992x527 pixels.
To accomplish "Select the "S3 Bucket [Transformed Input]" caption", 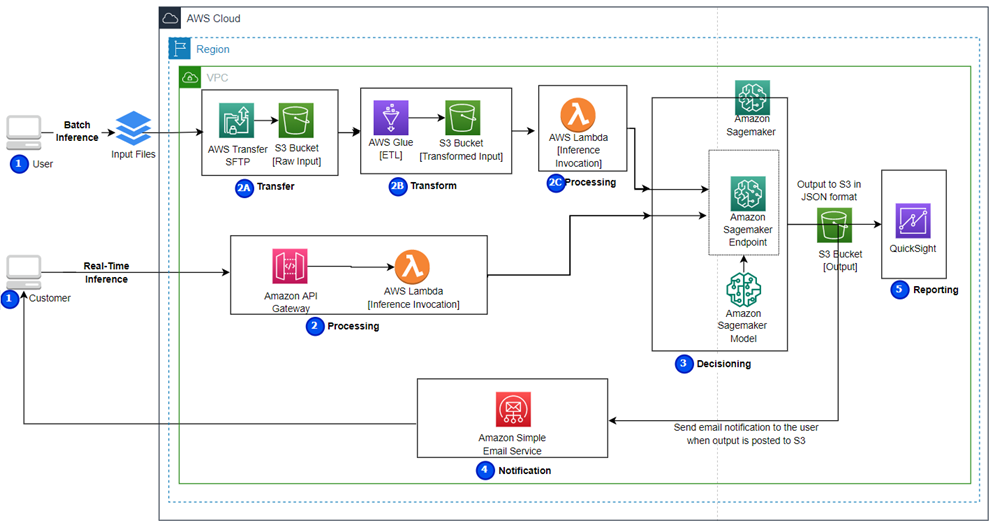I will click(461, 150).
